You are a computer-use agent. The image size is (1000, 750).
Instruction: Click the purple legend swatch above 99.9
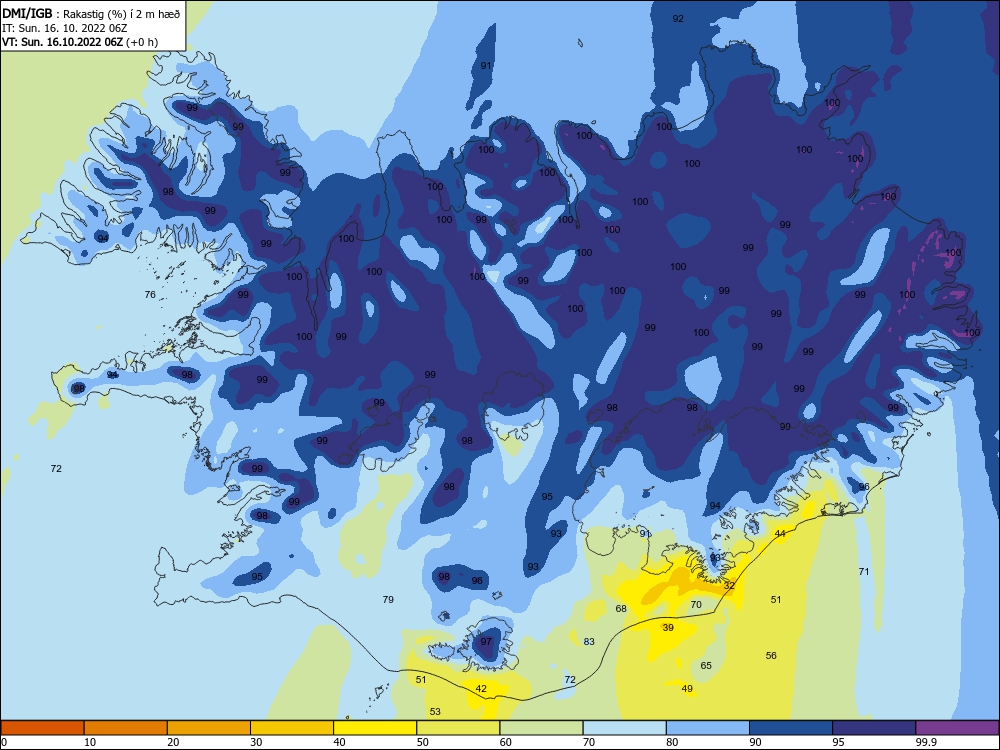957,728
